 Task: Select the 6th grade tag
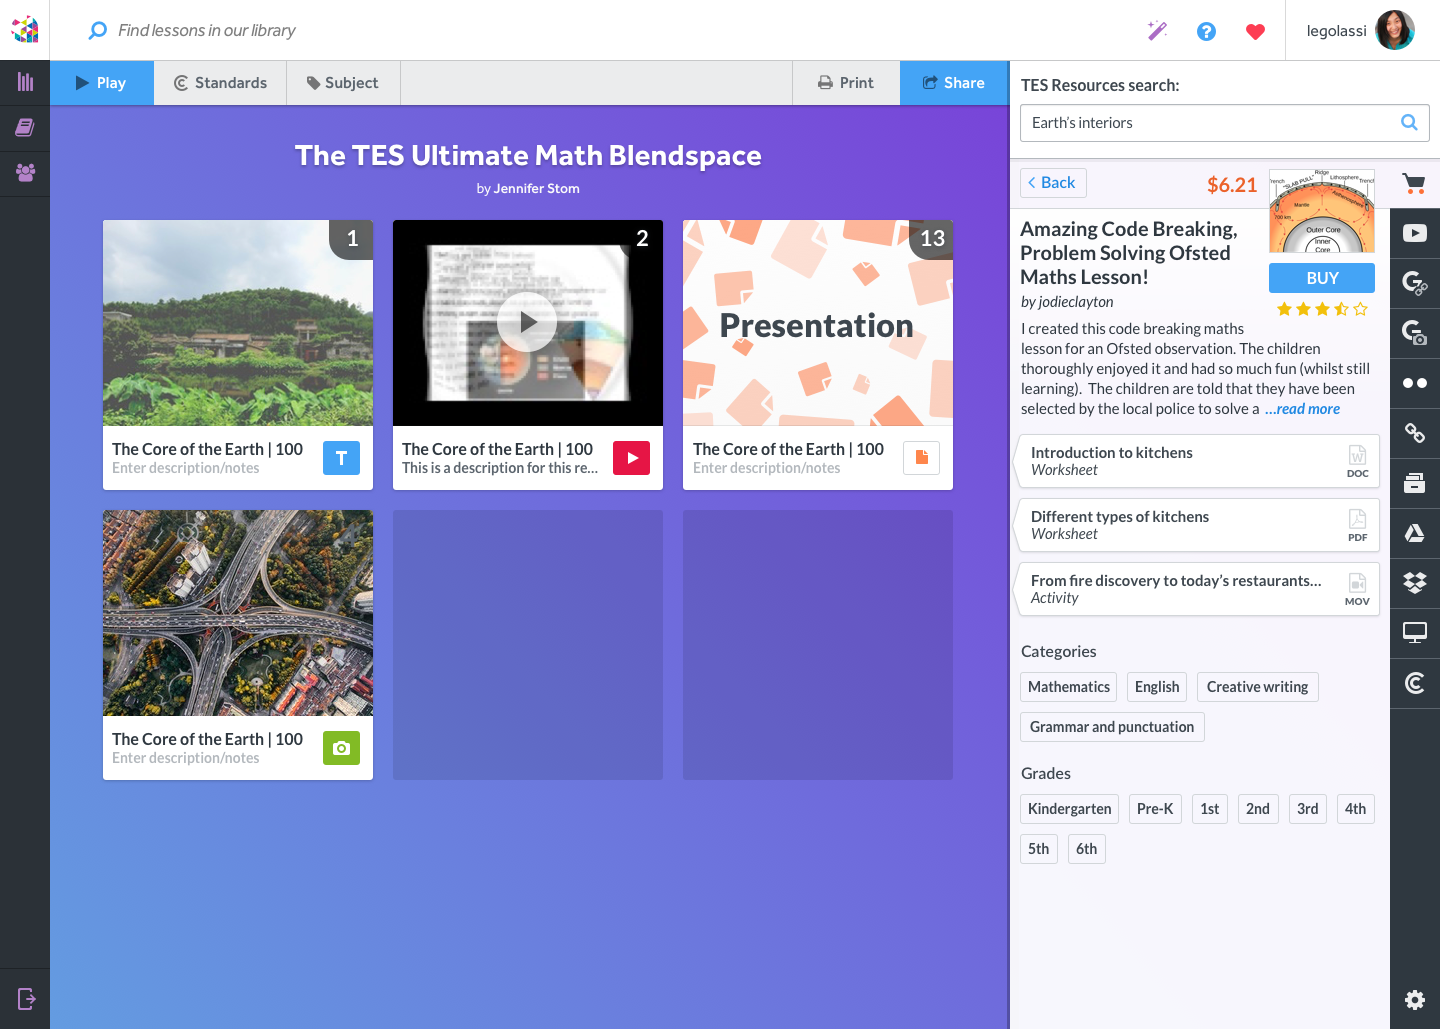tap(1087, 849)
